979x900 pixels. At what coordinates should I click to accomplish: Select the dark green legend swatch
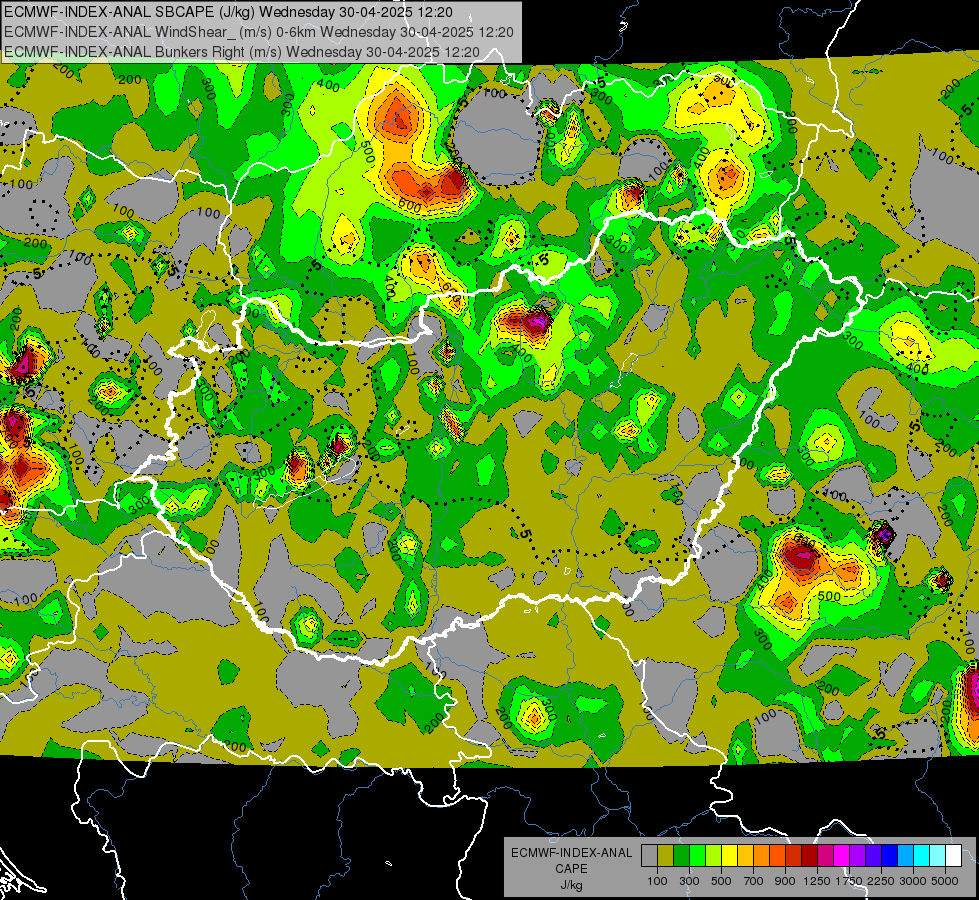[x=681, y=856]
